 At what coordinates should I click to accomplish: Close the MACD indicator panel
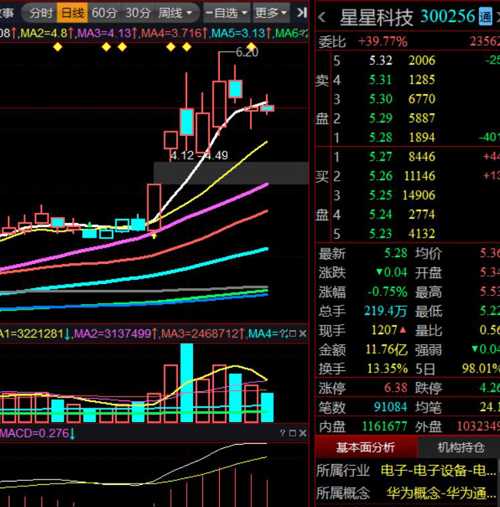tap(302, 433)
